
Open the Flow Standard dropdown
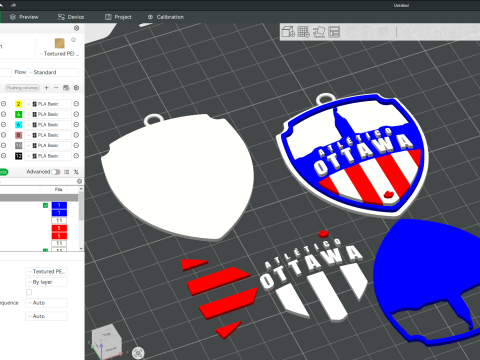[x=52, y=72]
